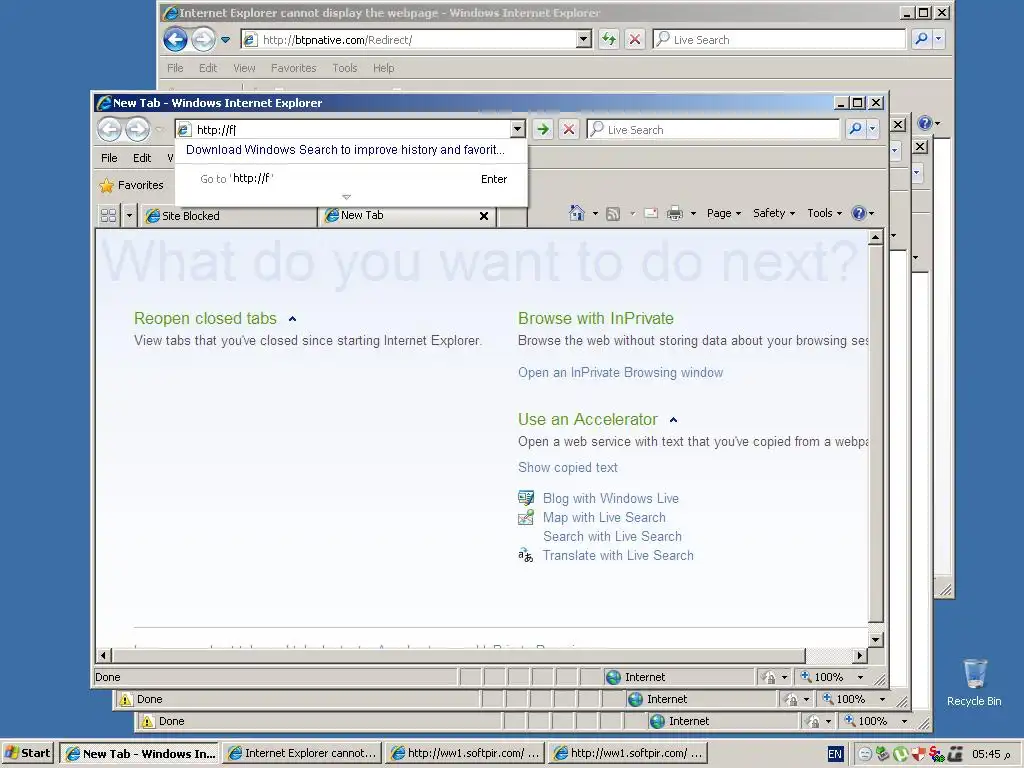
Task: Click the Back button in the New Tab window
Action: coord(110,129)
